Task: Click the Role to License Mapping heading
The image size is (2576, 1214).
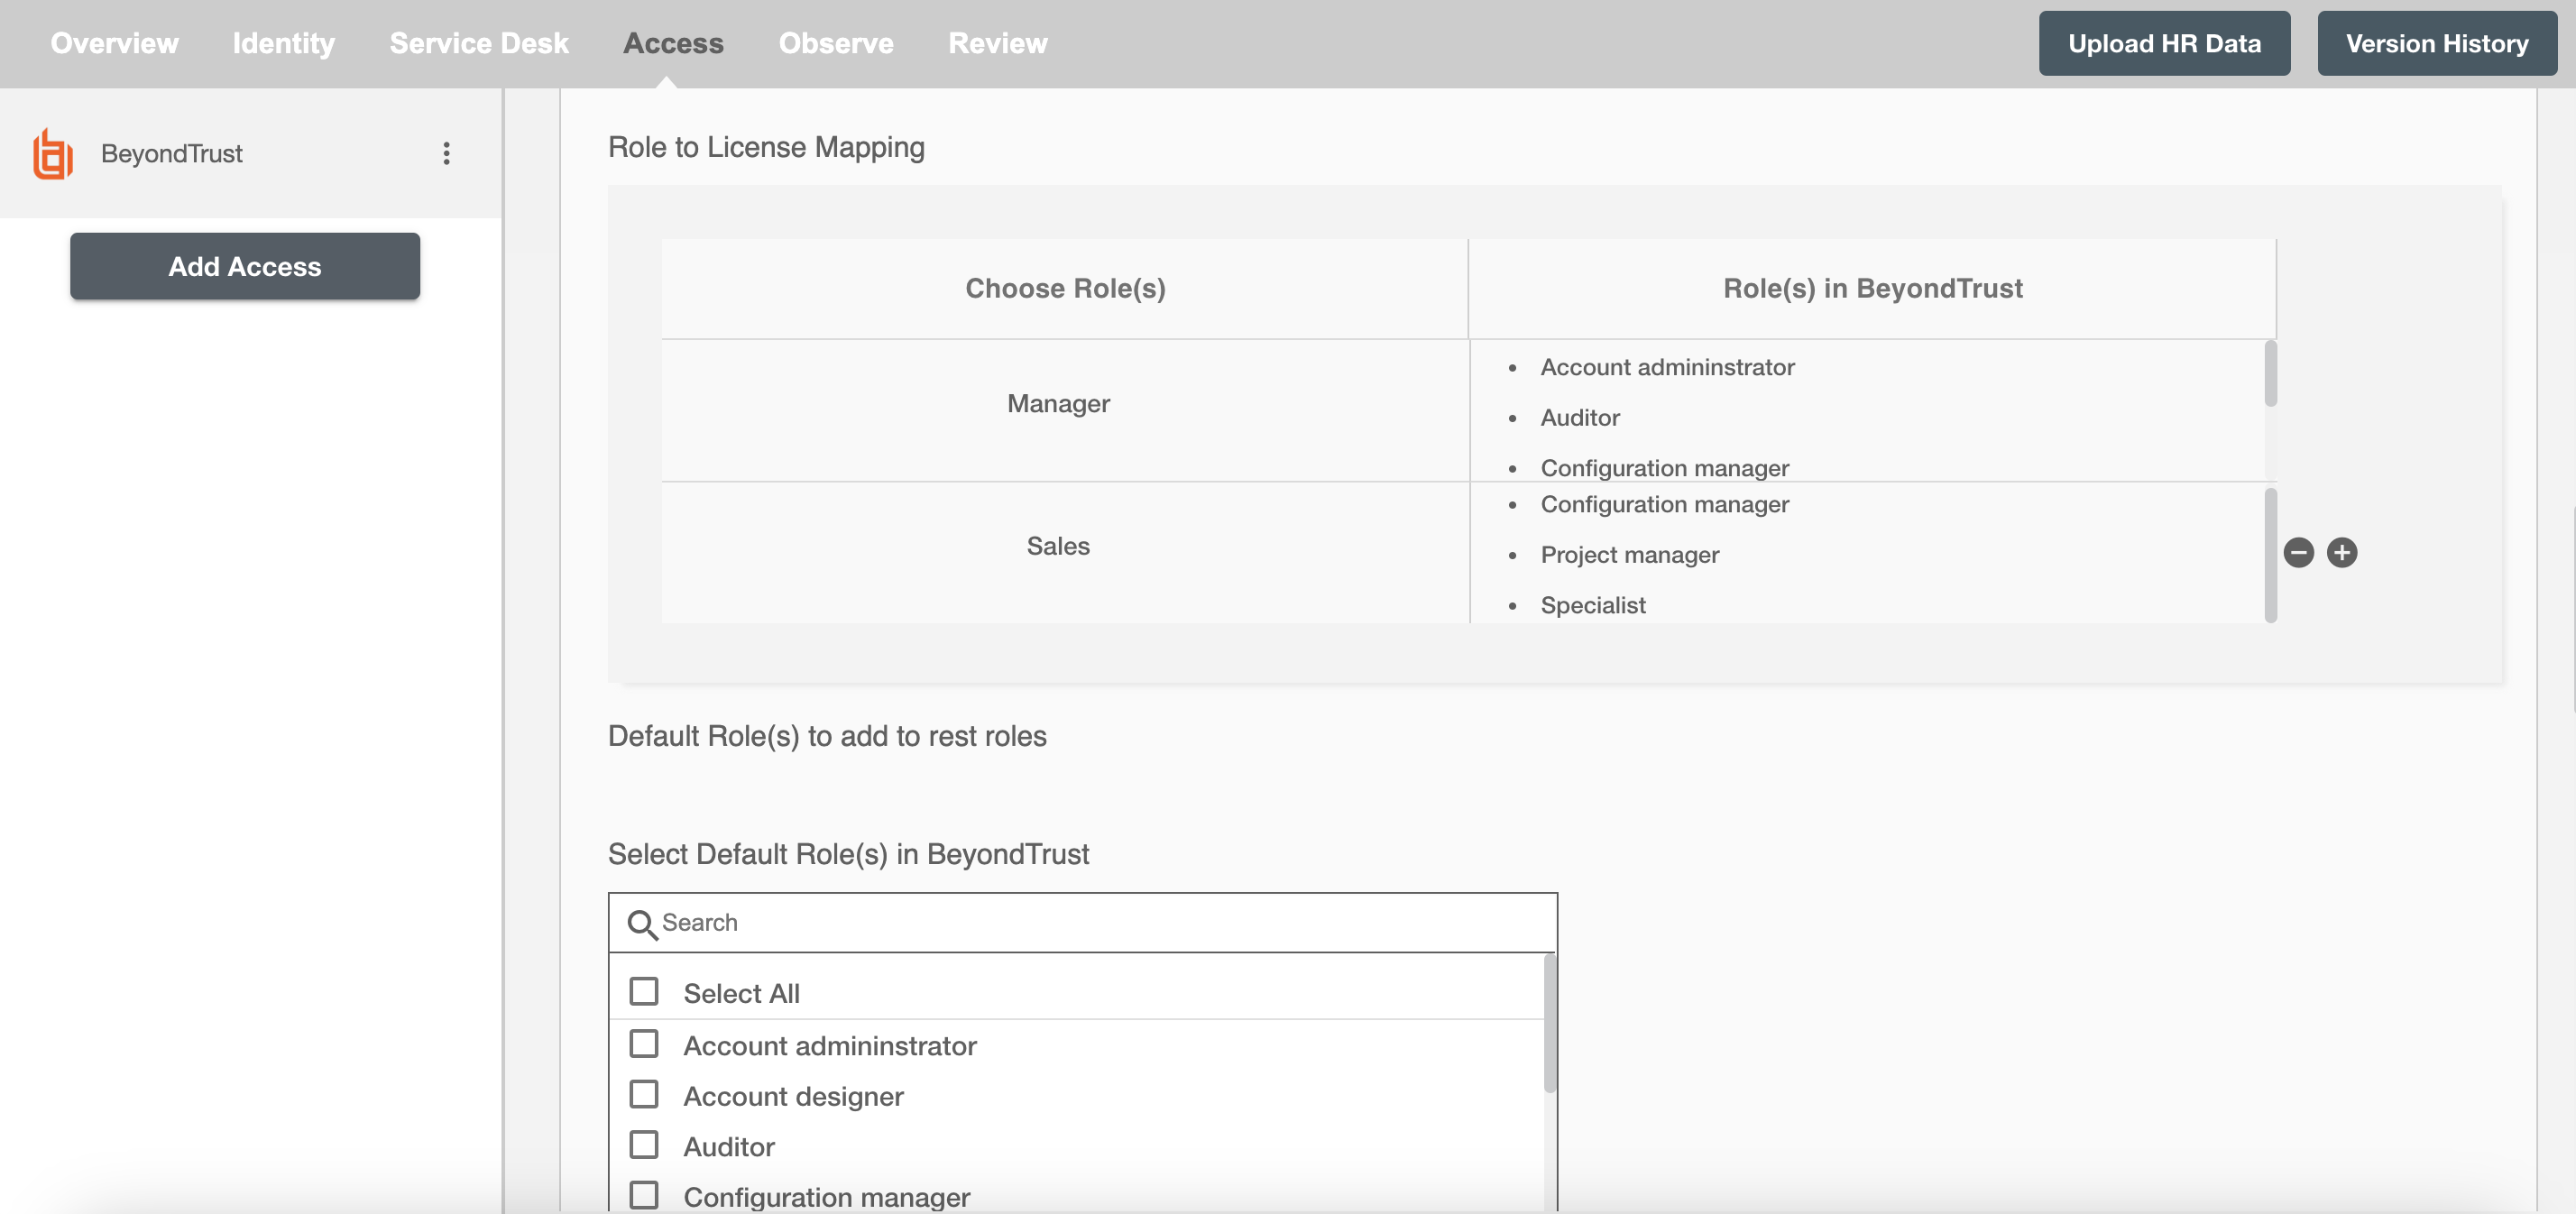Action: [x=766, y=147]
